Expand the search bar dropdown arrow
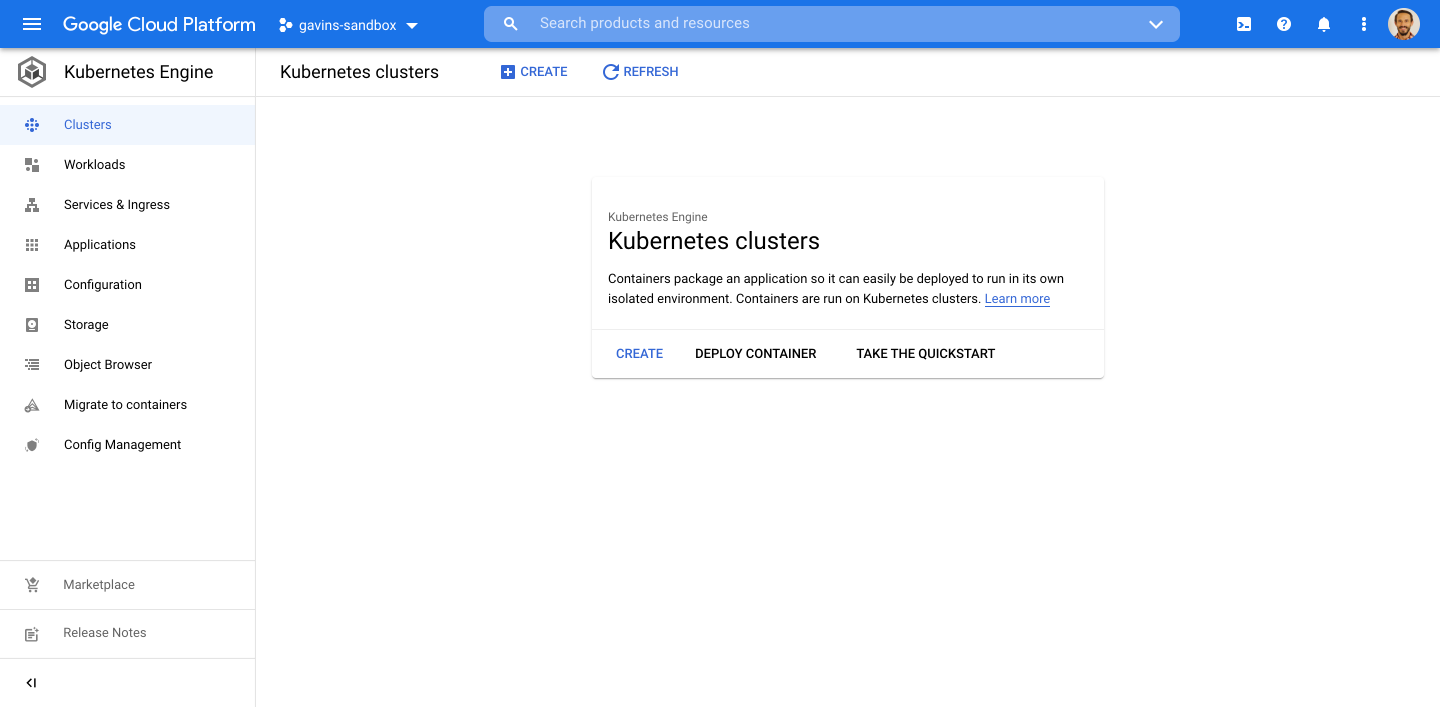Viewport: 1440px width, 707px height. click(x=1156, y=24)
